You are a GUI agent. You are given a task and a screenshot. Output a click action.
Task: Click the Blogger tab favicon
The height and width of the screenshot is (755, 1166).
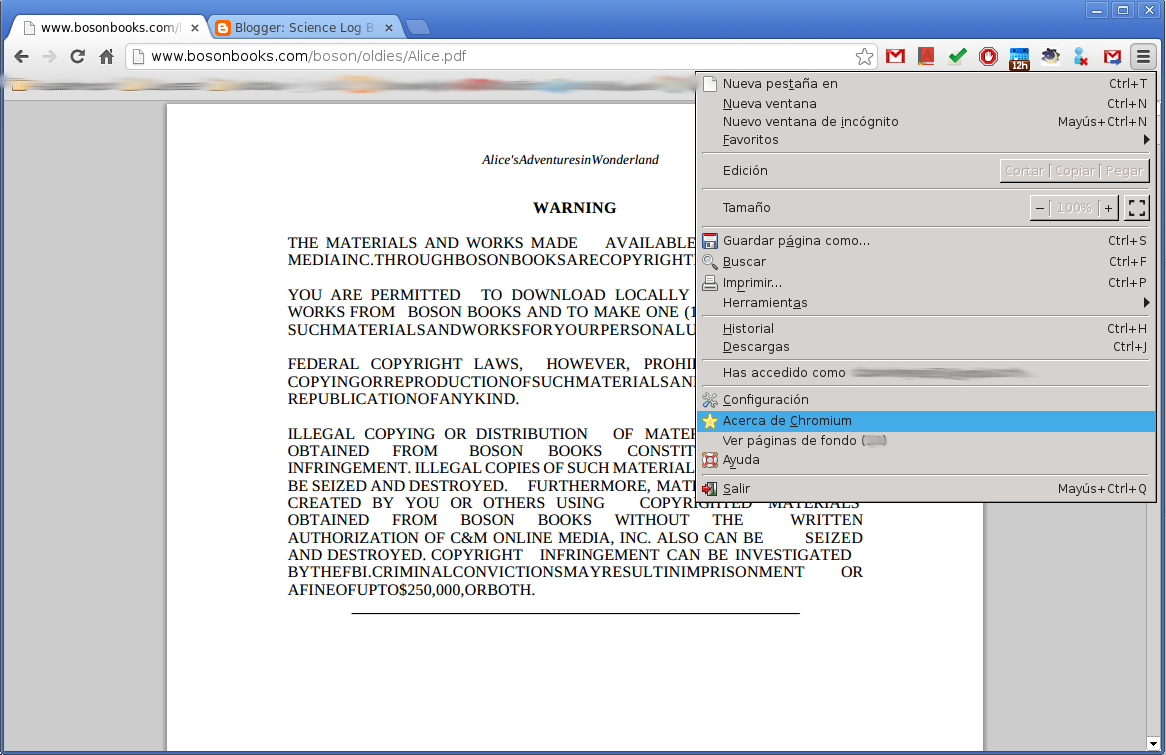coord(222,28)
